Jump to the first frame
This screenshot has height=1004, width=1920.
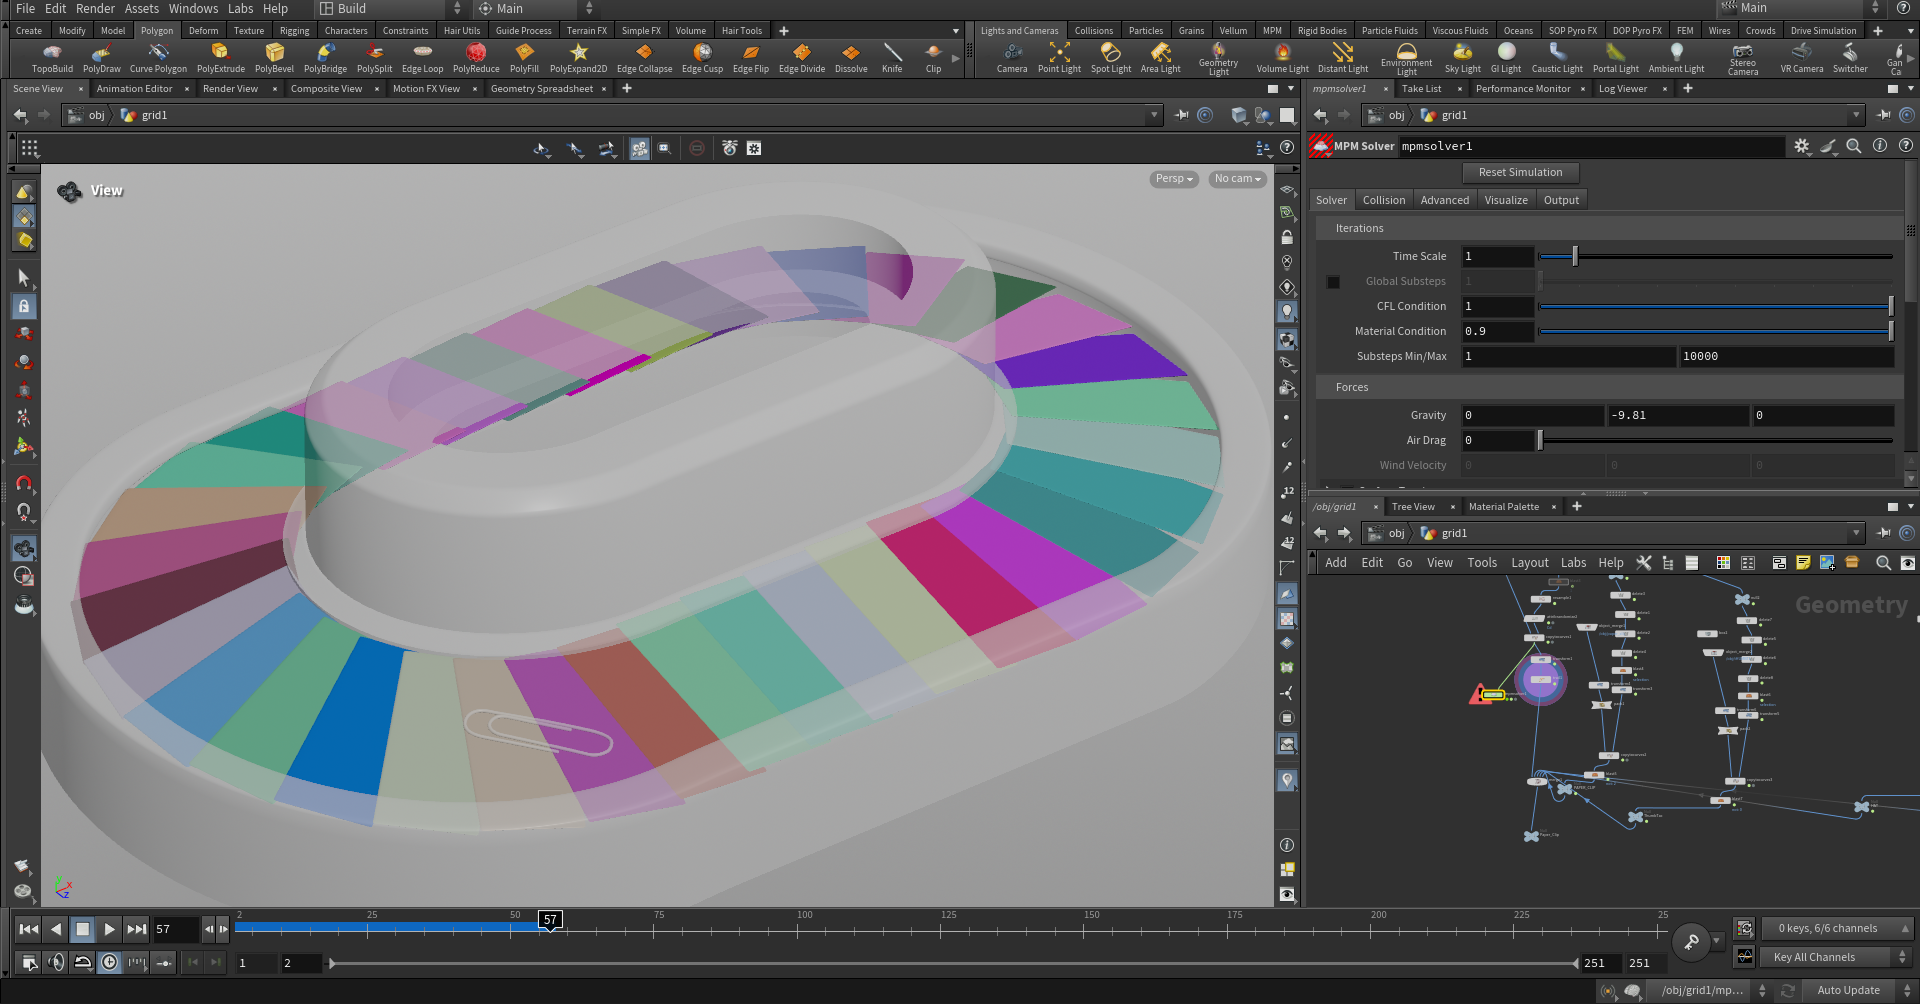pyautogui.click(x=29, y=929)
